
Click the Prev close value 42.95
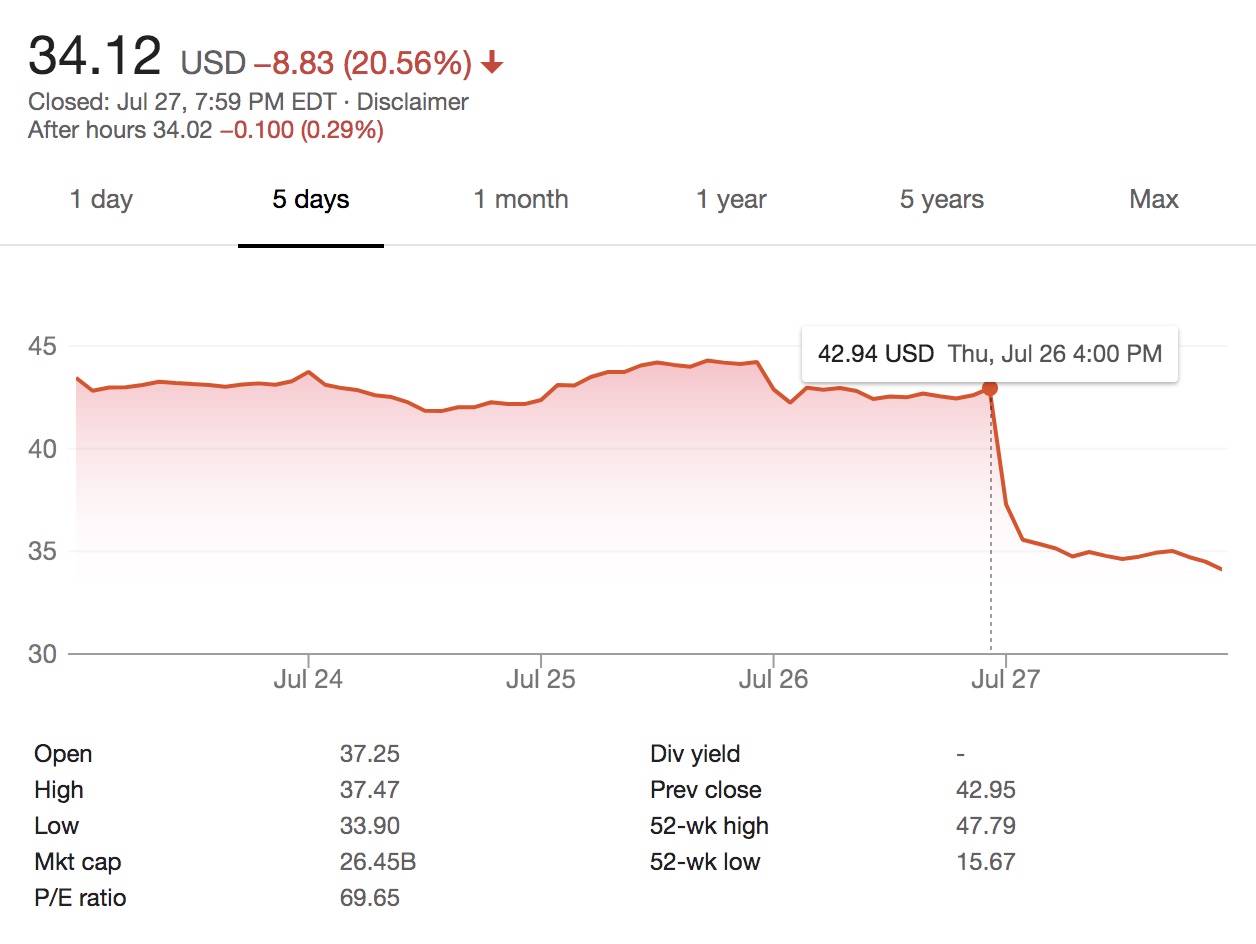[x=985, y=789]
